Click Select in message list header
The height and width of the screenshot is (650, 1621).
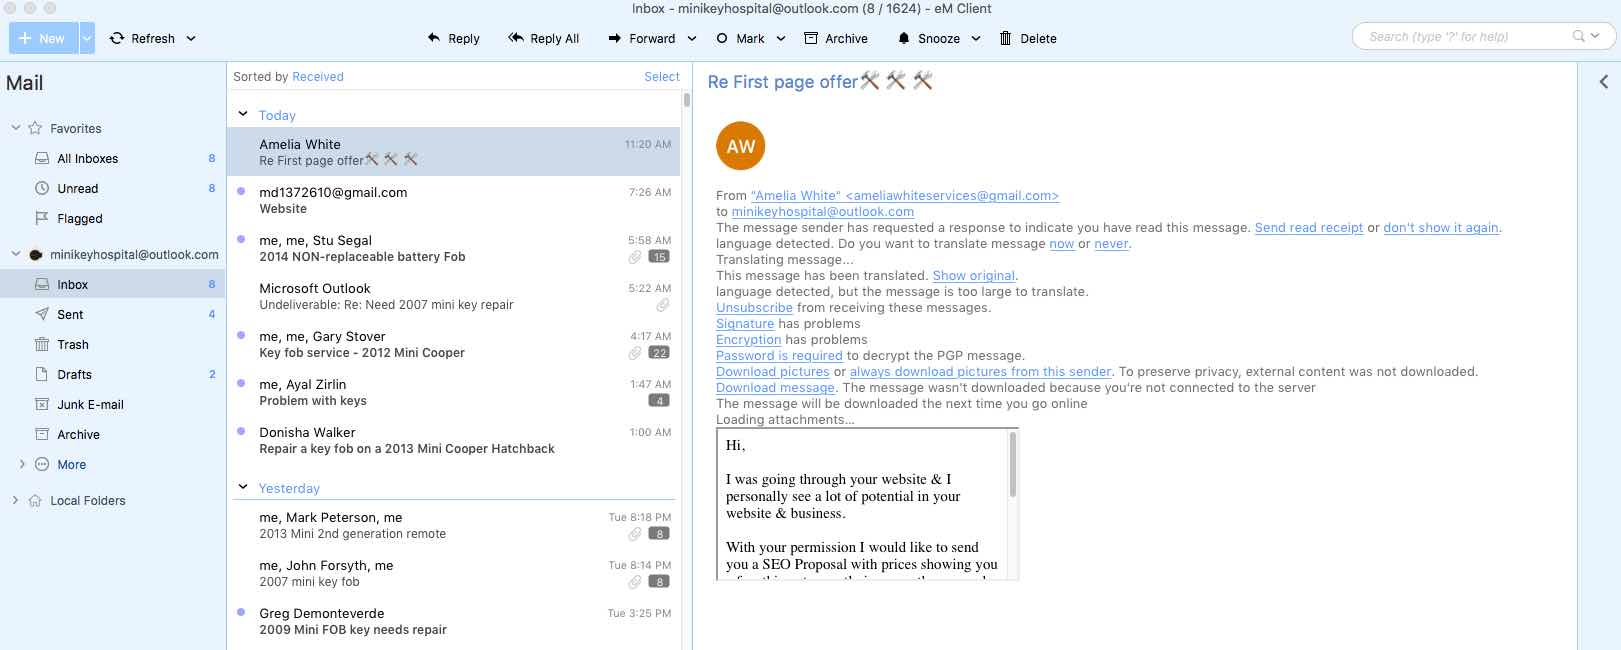[x=661, y=77]
